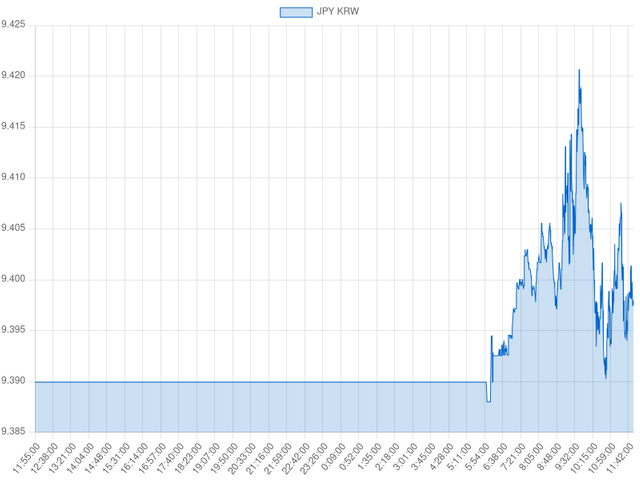This screenshot has height=480, width=640.
Task: Click x-axis time label 19:50:00
Action: 224,458
